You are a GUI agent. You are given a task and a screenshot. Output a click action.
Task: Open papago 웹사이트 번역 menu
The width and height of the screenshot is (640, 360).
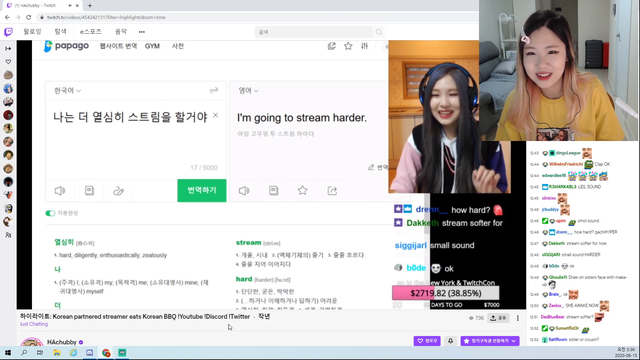(x=118, y=46)
